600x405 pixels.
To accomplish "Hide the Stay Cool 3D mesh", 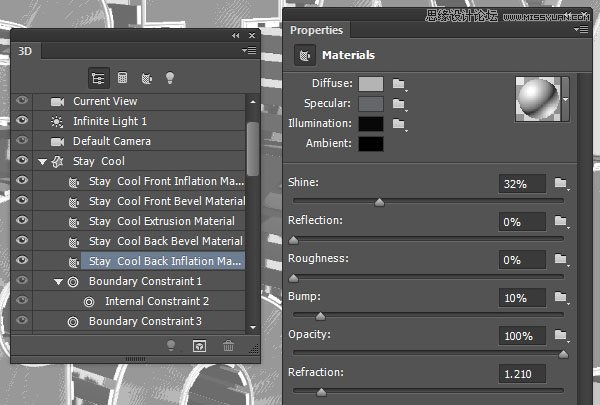I will pyautogui.click(x=22, y=160).
